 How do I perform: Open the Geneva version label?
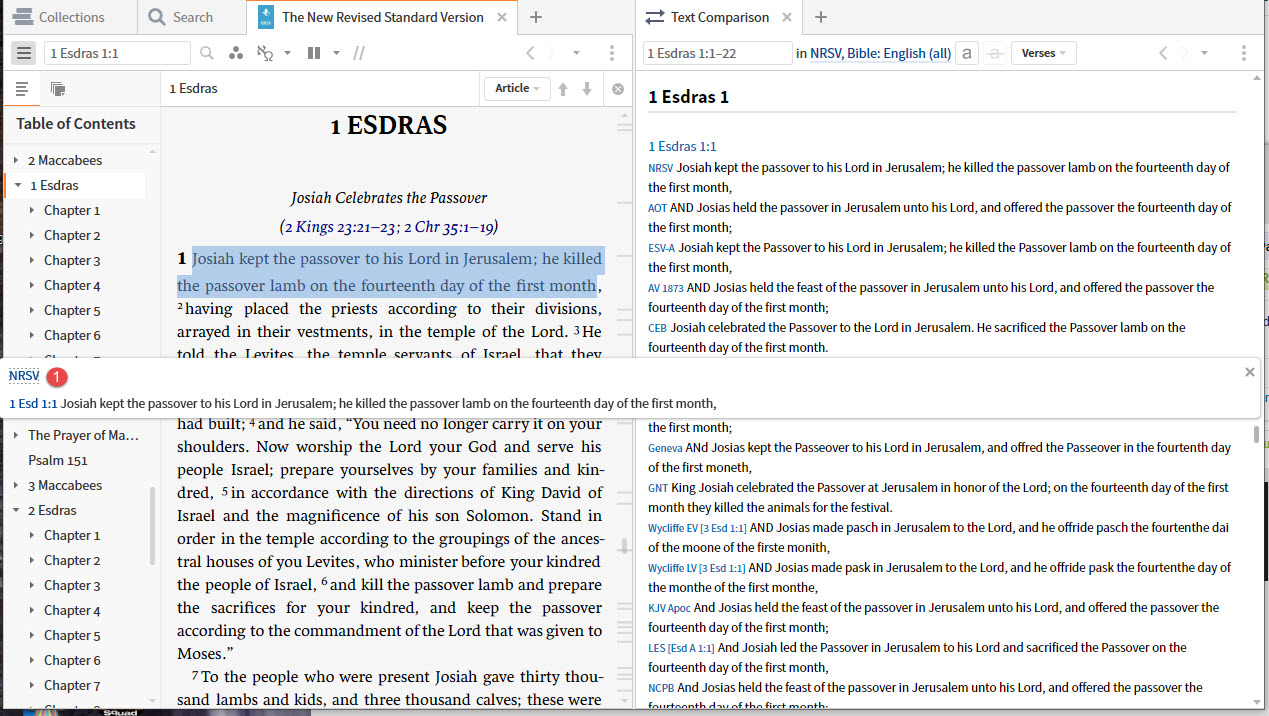tap(665, 448)
